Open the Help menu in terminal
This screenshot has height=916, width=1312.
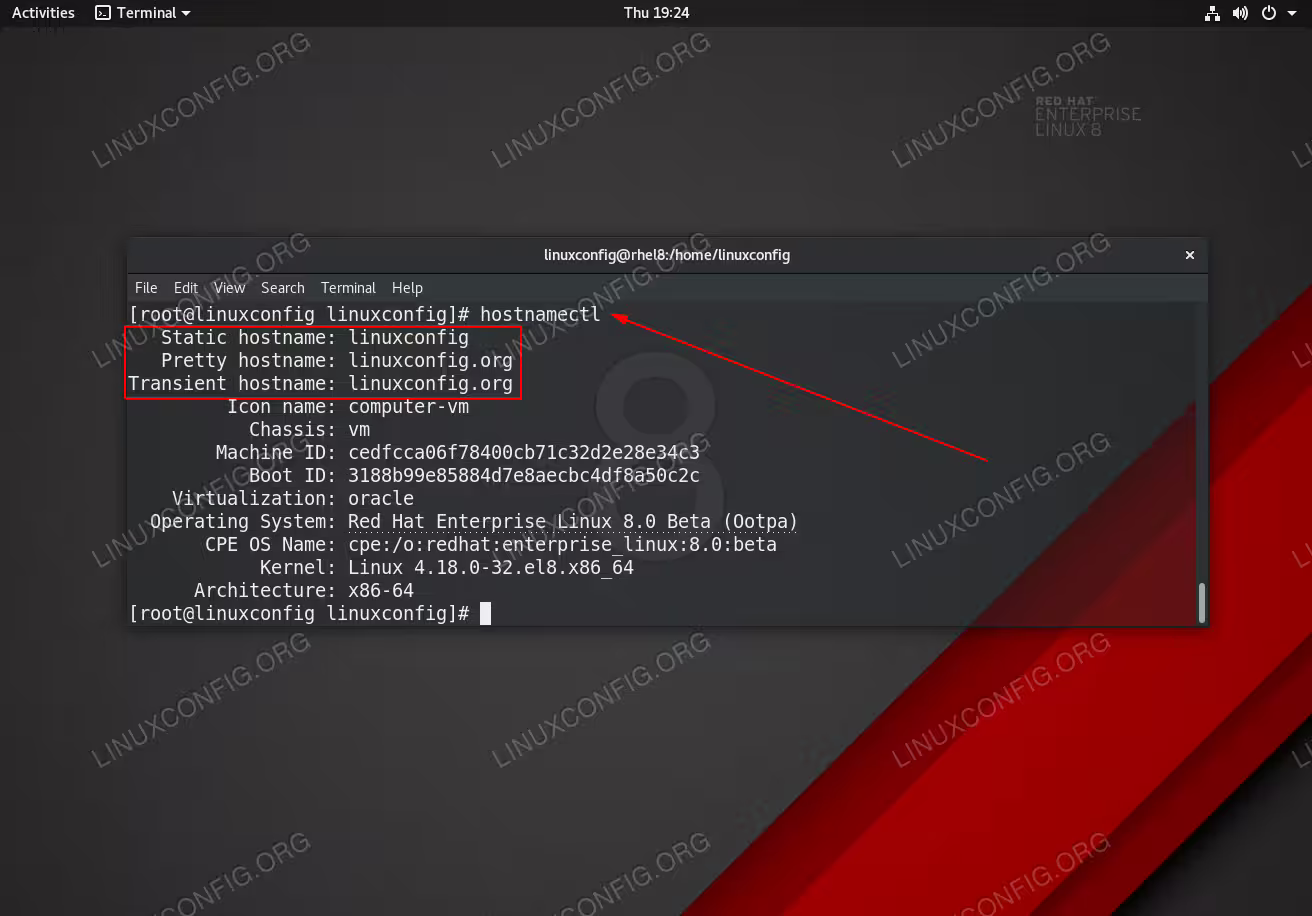click(407, 287)
